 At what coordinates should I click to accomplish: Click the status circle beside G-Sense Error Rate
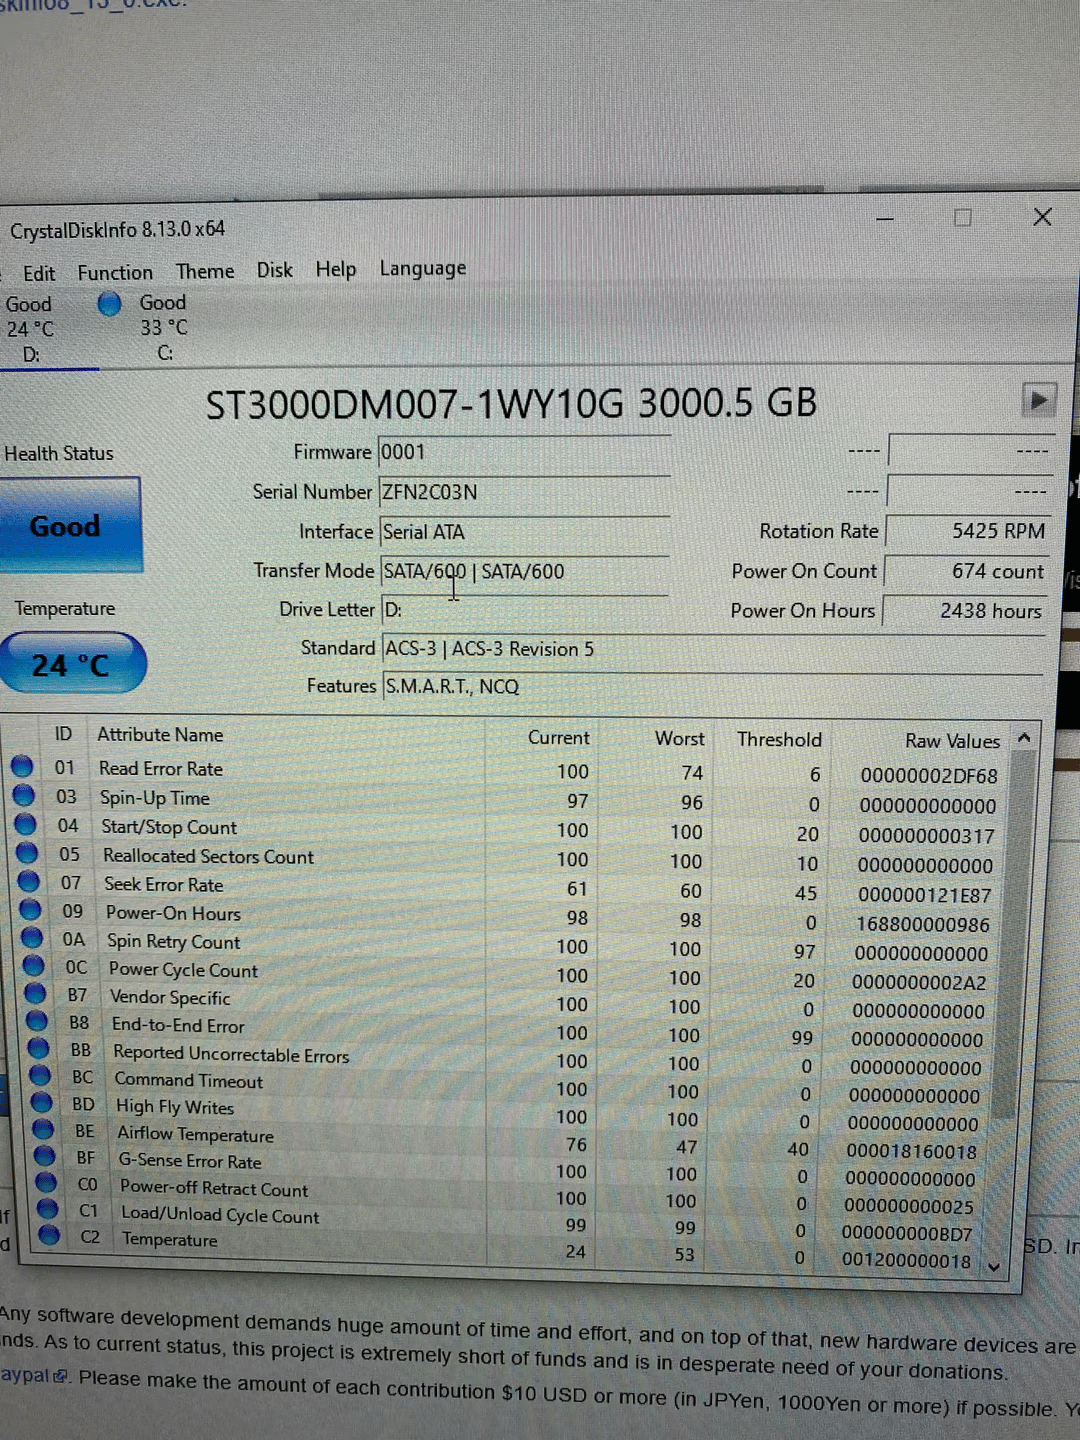click(x=45, y=1157)
